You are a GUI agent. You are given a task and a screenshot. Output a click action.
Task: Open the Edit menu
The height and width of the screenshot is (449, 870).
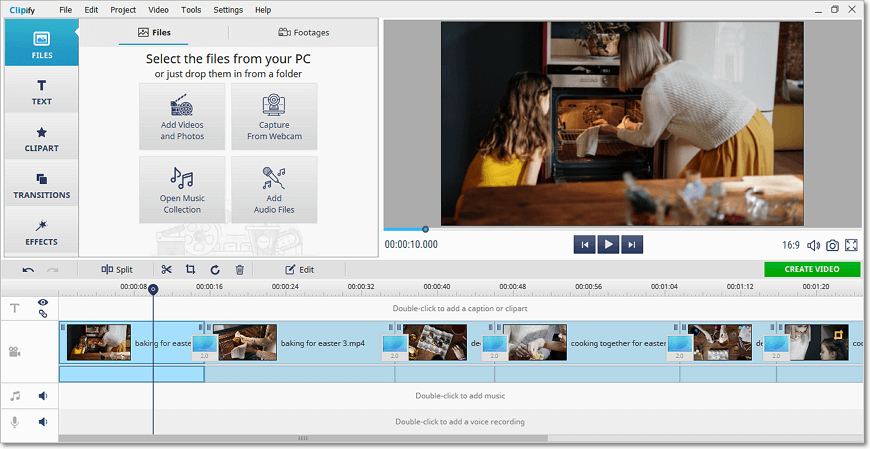pyautogui.click(x=91, y=10)
